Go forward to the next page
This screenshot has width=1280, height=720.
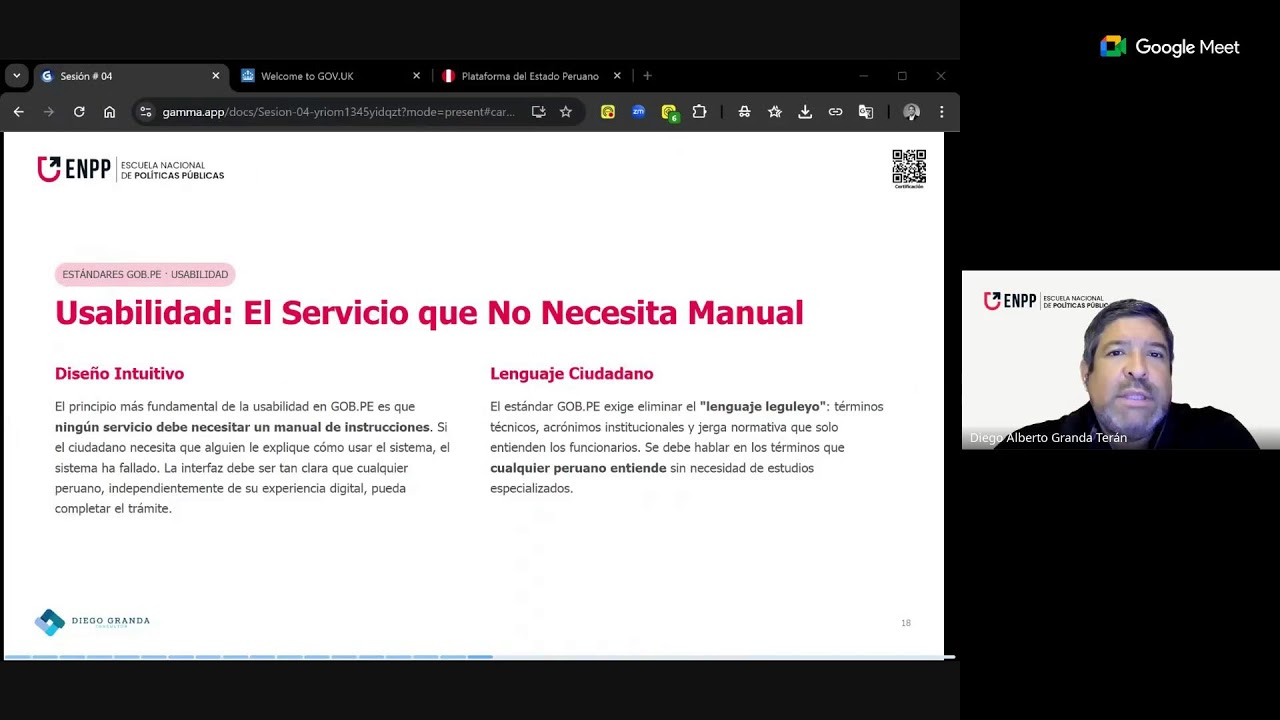(48, 112)
